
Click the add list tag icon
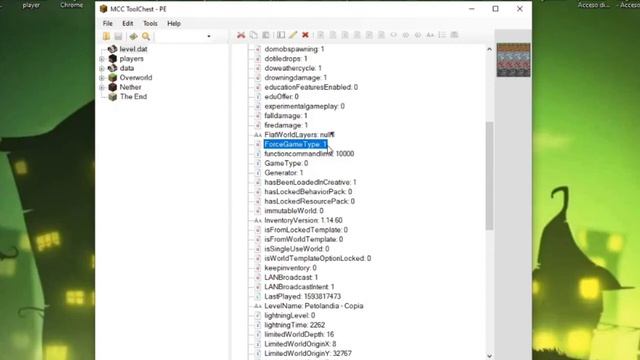(442, 35)
